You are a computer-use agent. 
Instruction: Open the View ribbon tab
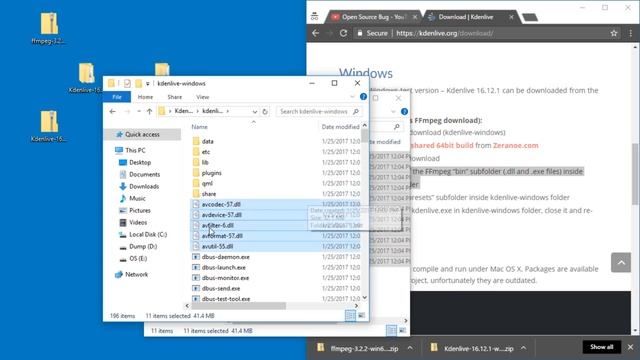(202, 97)
